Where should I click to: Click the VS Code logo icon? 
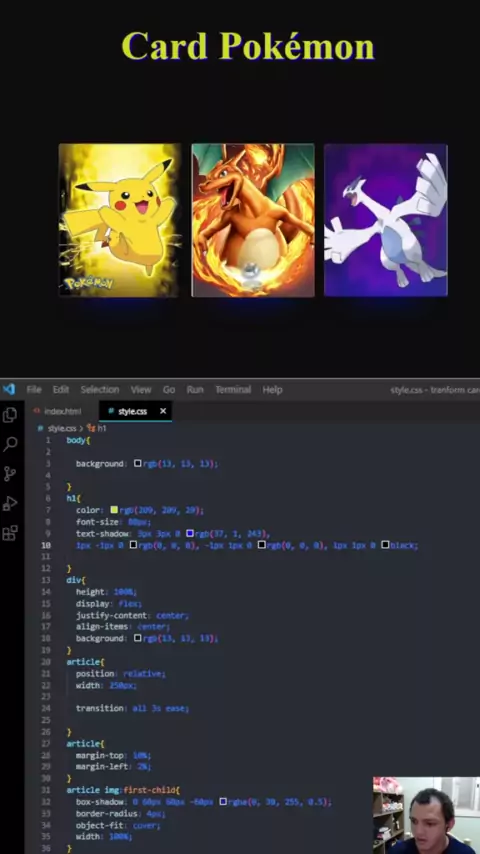(9, 389)
